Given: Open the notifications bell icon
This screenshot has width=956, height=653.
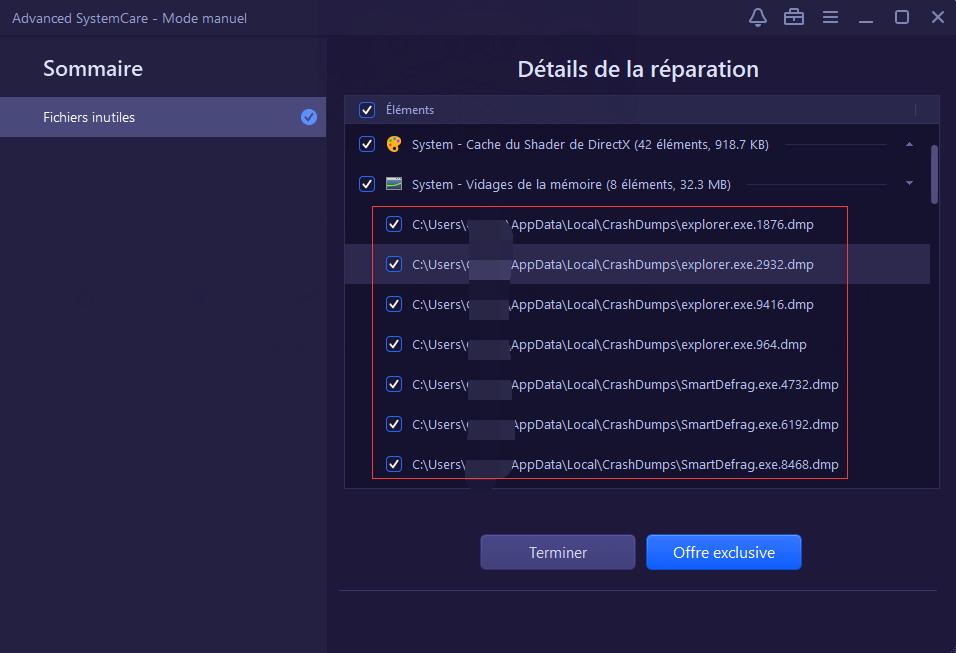Looking at the screenshot, I should 758,18.
